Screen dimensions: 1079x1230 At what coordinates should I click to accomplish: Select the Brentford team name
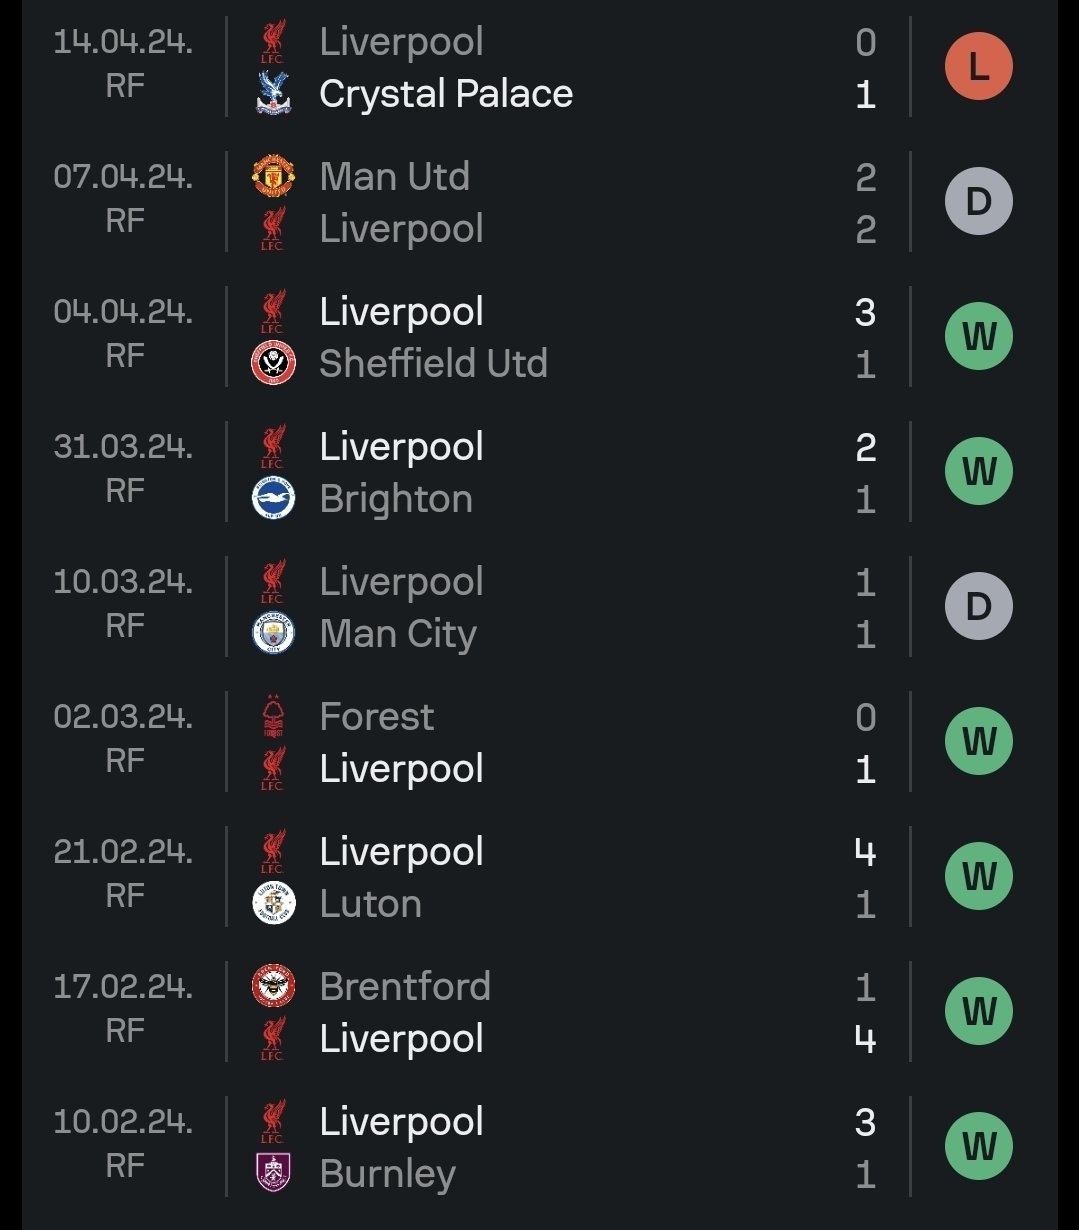[405, 986]
